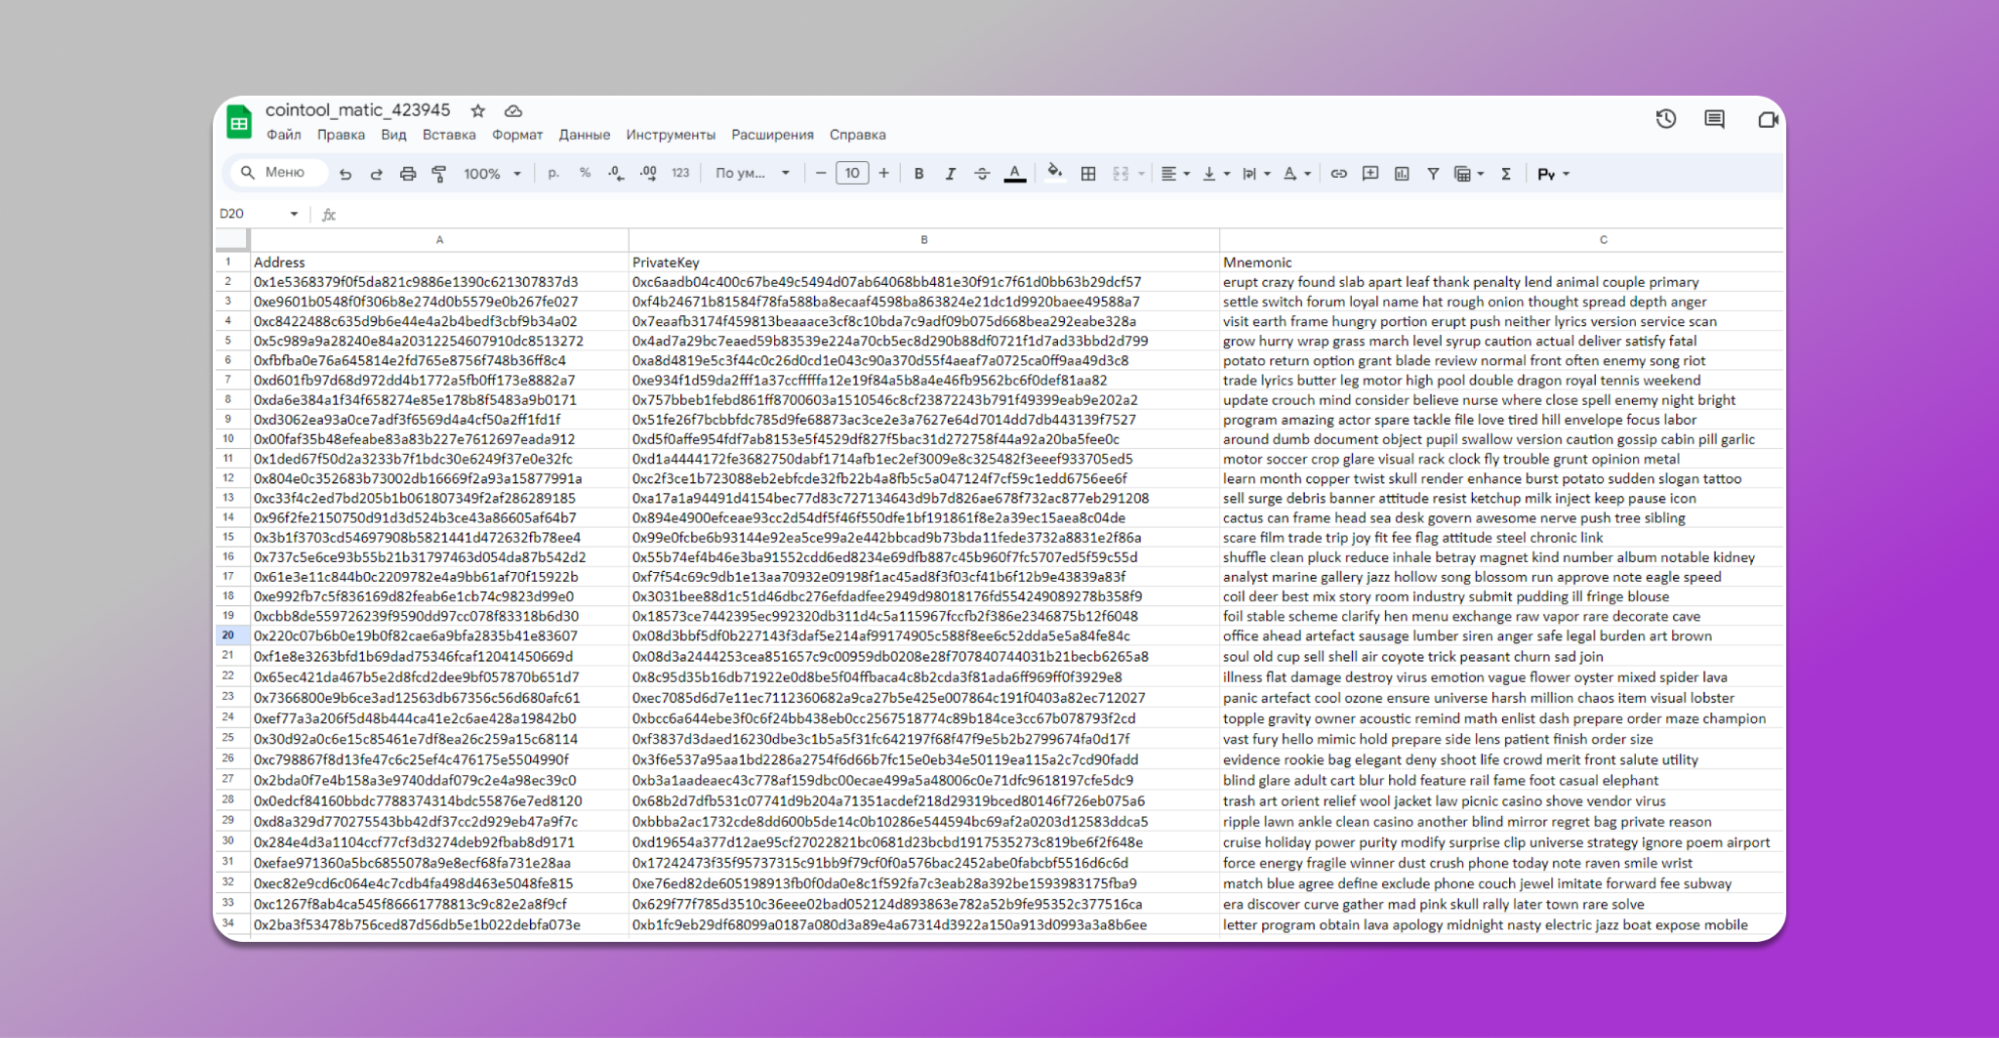Open the comments panel icon
This screenshot has height=1038, width=1999.
[x=1714, y=119]
